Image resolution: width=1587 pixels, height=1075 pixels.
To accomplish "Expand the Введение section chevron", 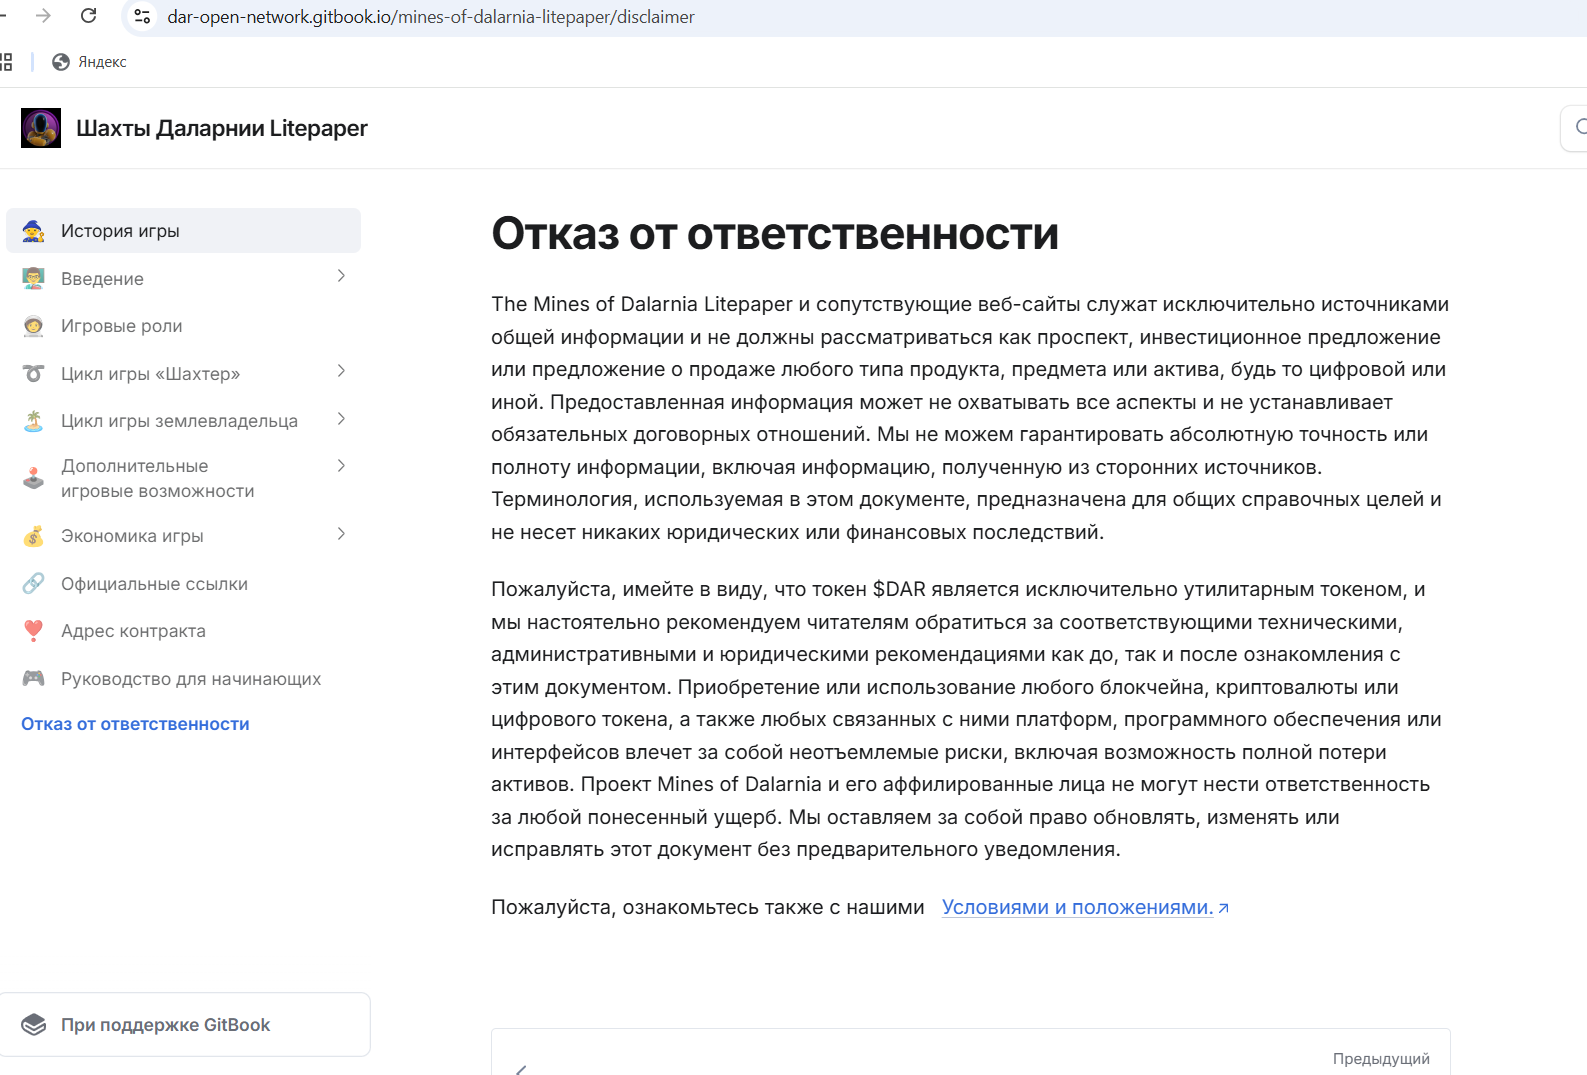I will (341, 276).
